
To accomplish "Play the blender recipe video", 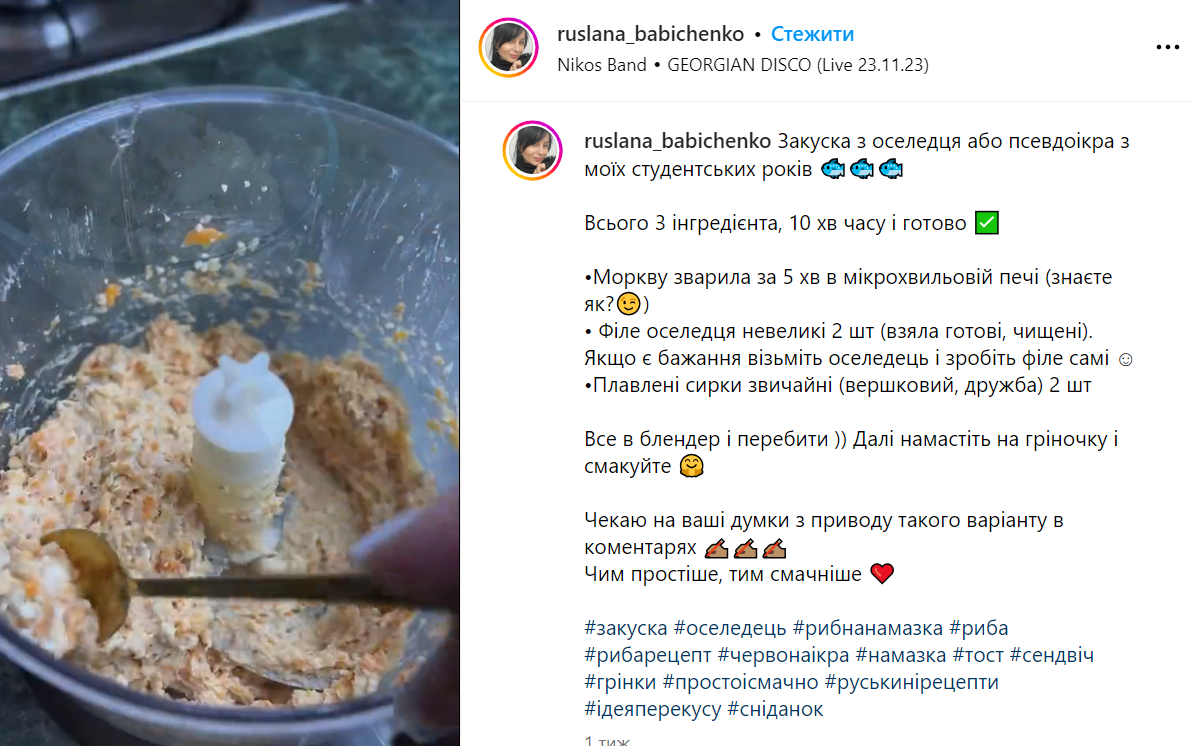I will click(230, 373).
